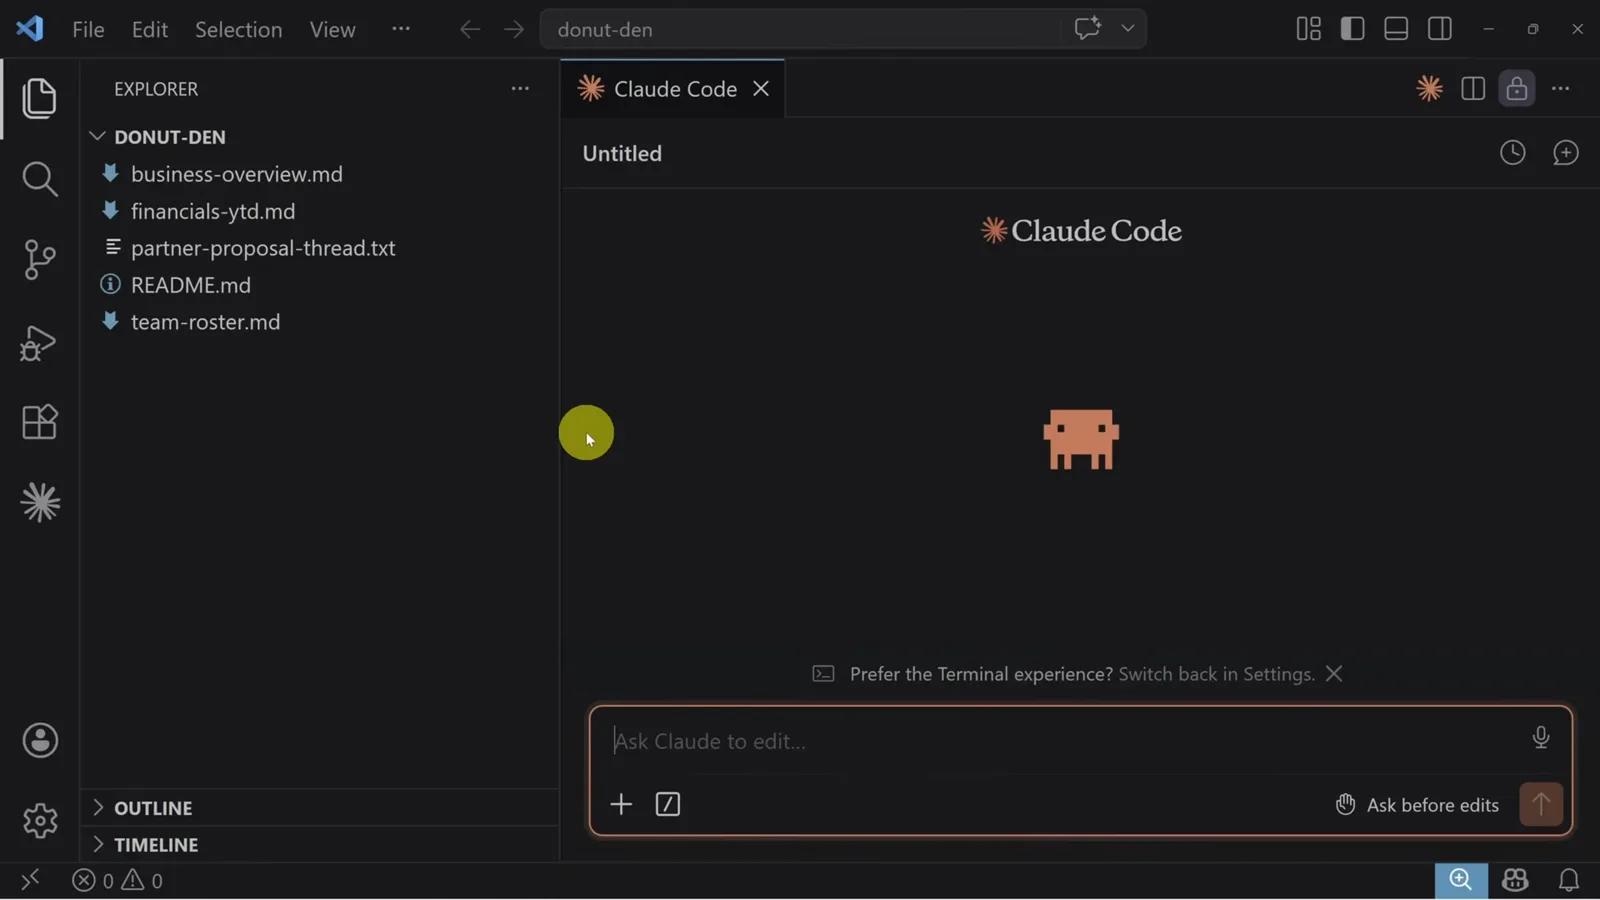Split the editor to the right

point(1473,89)
